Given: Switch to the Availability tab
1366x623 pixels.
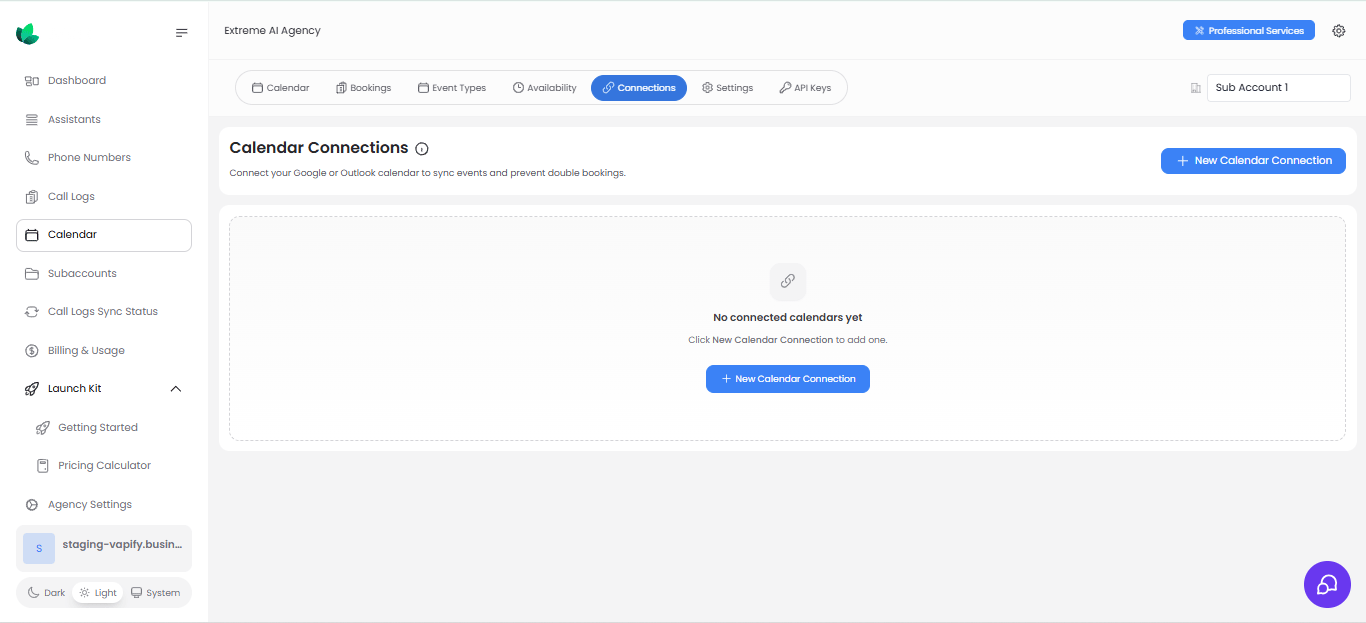Looking at the screenshot, I should pos(545,88).
